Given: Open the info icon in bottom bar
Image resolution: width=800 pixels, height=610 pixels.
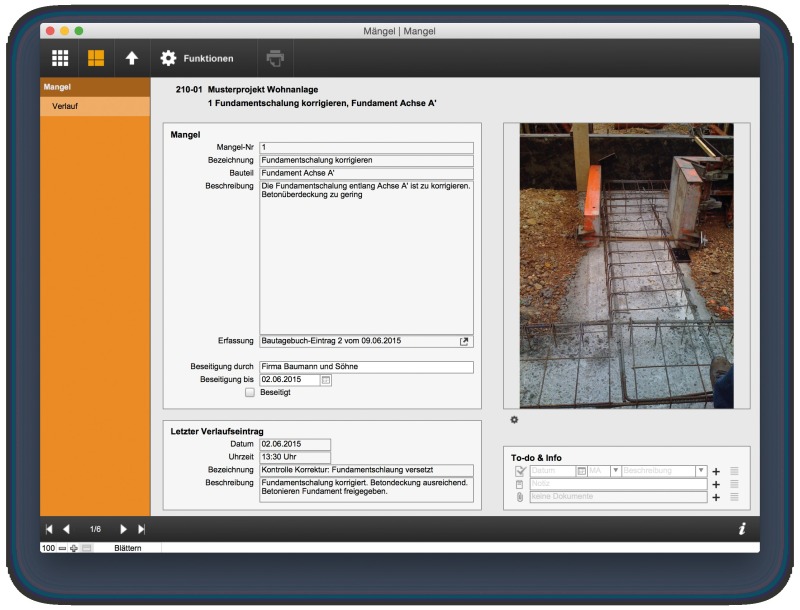Looking at the screenshot, I should [742, 529].
